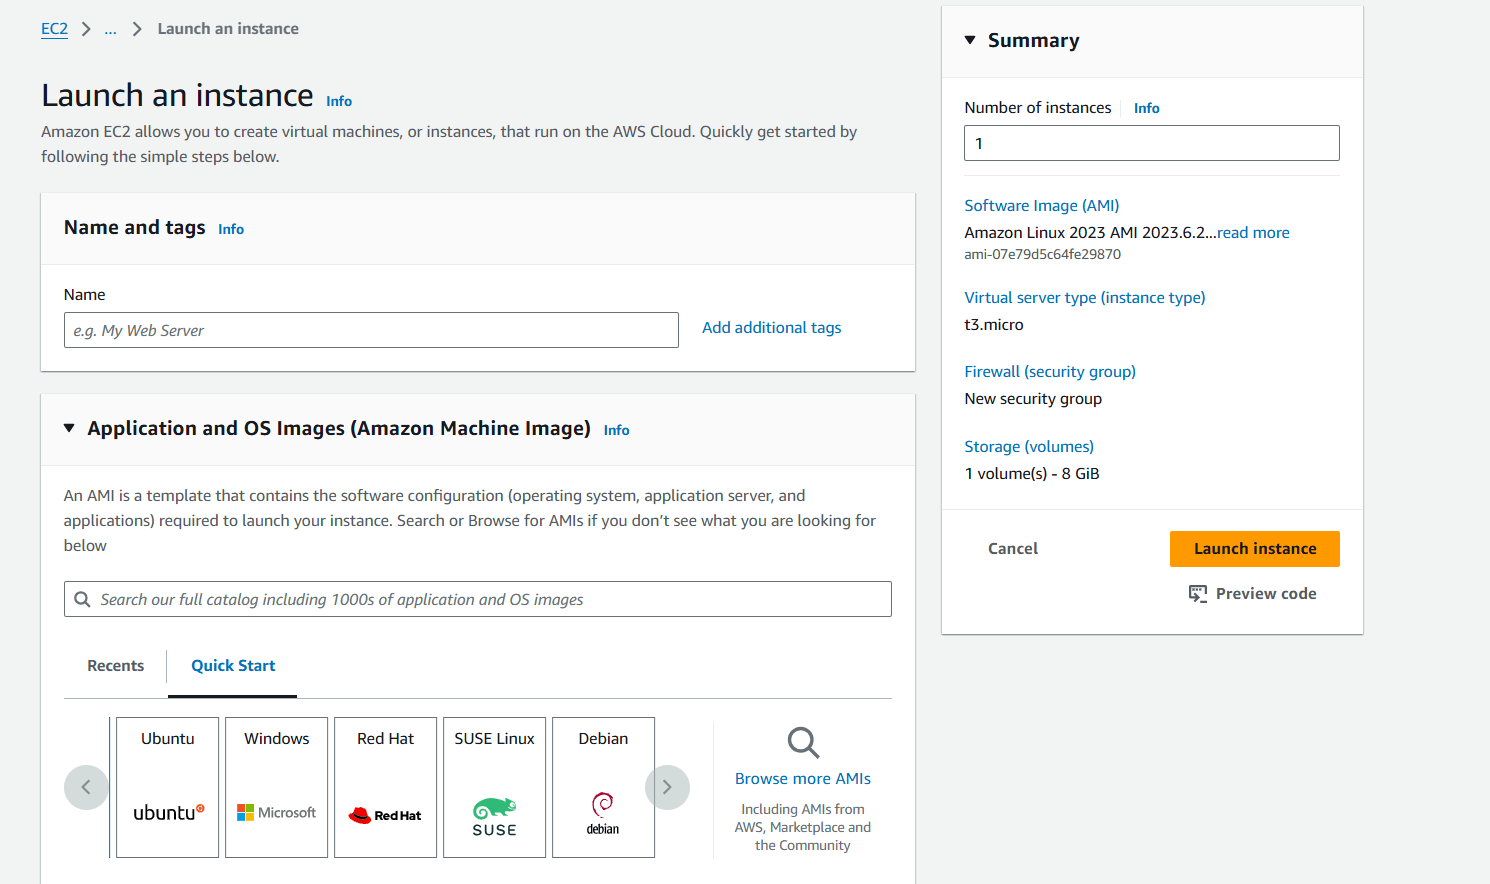Viewport: 1490px width, 884px height.
Task: Focus the Number of instances field
Action: (x=1152, y=143)
